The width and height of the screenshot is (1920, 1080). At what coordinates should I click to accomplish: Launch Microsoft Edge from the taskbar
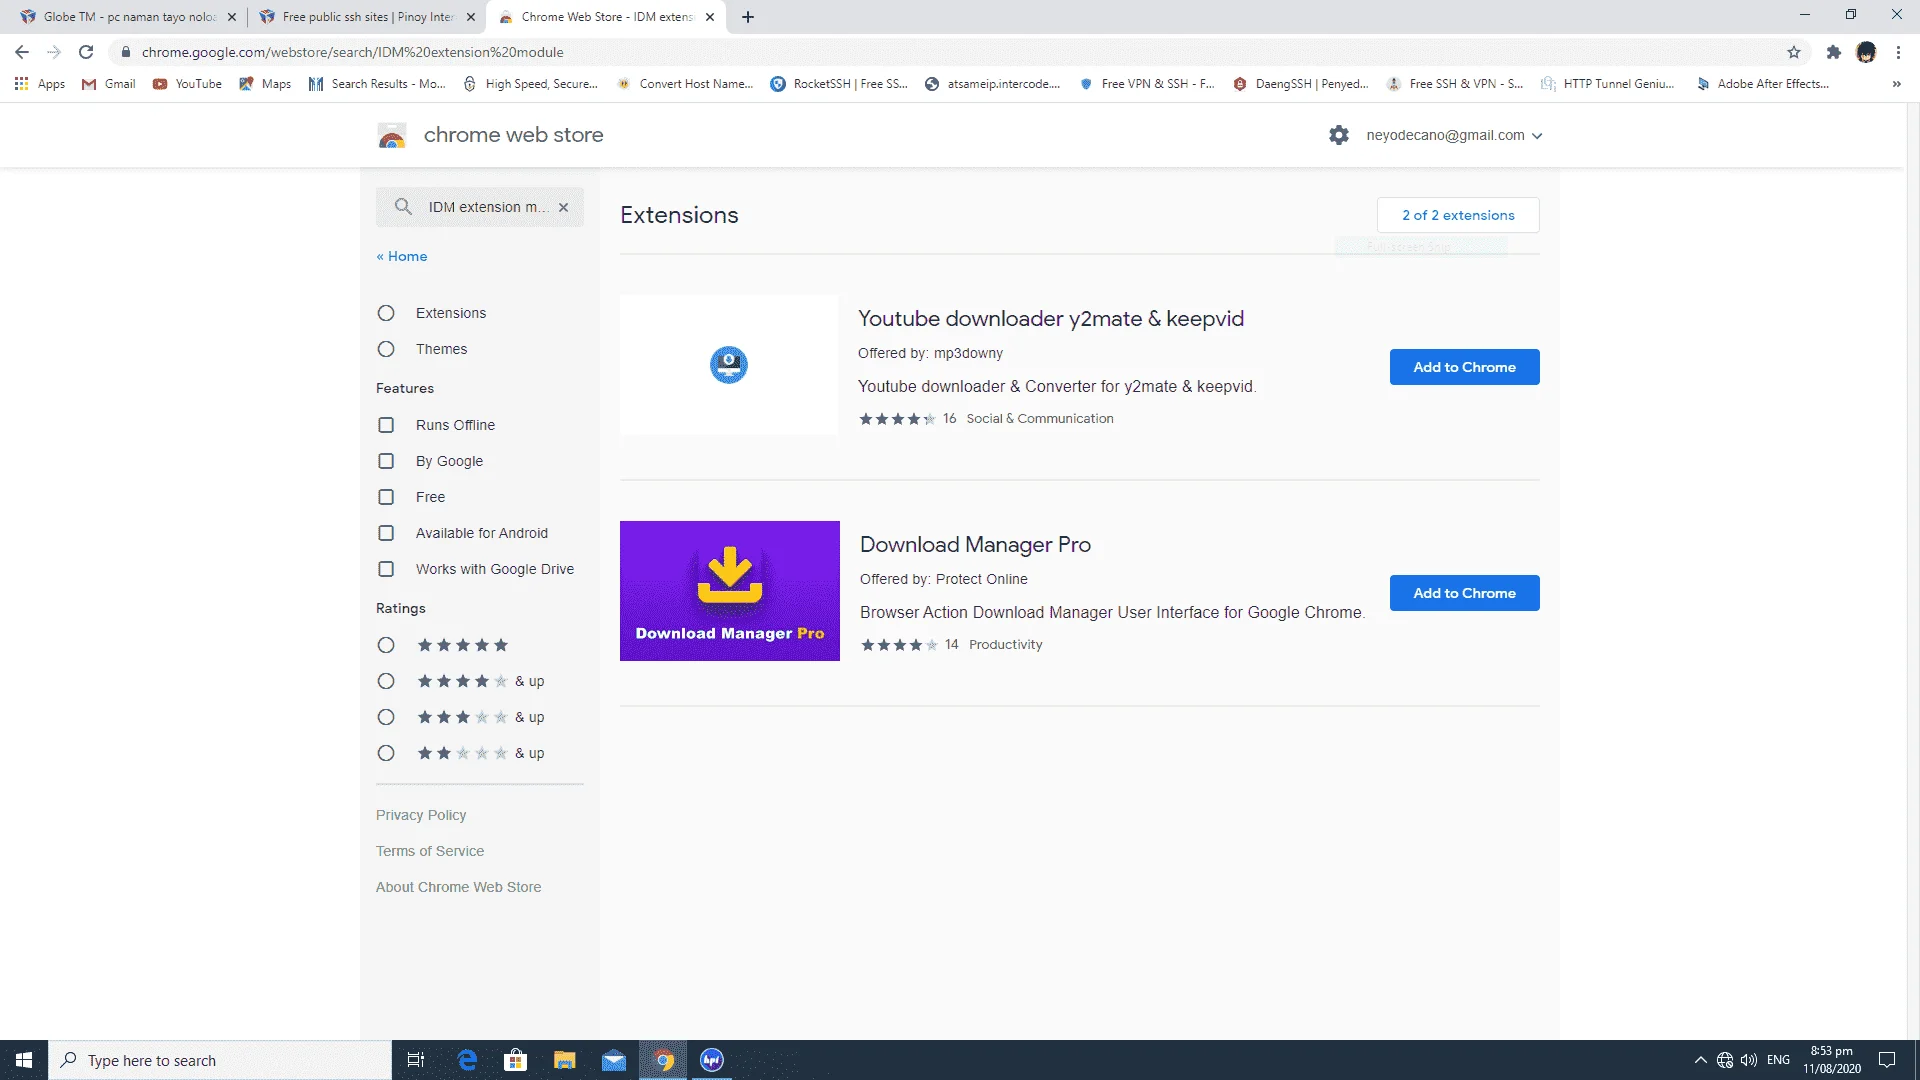tap(467, 1060)
